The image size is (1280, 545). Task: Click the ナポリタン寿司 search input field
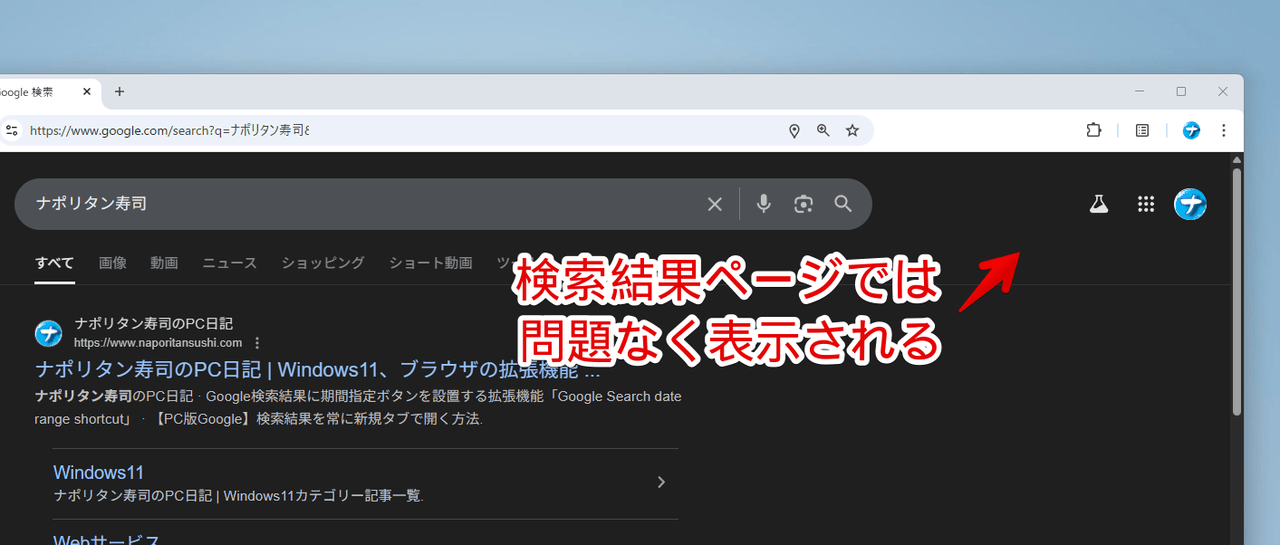360,204
